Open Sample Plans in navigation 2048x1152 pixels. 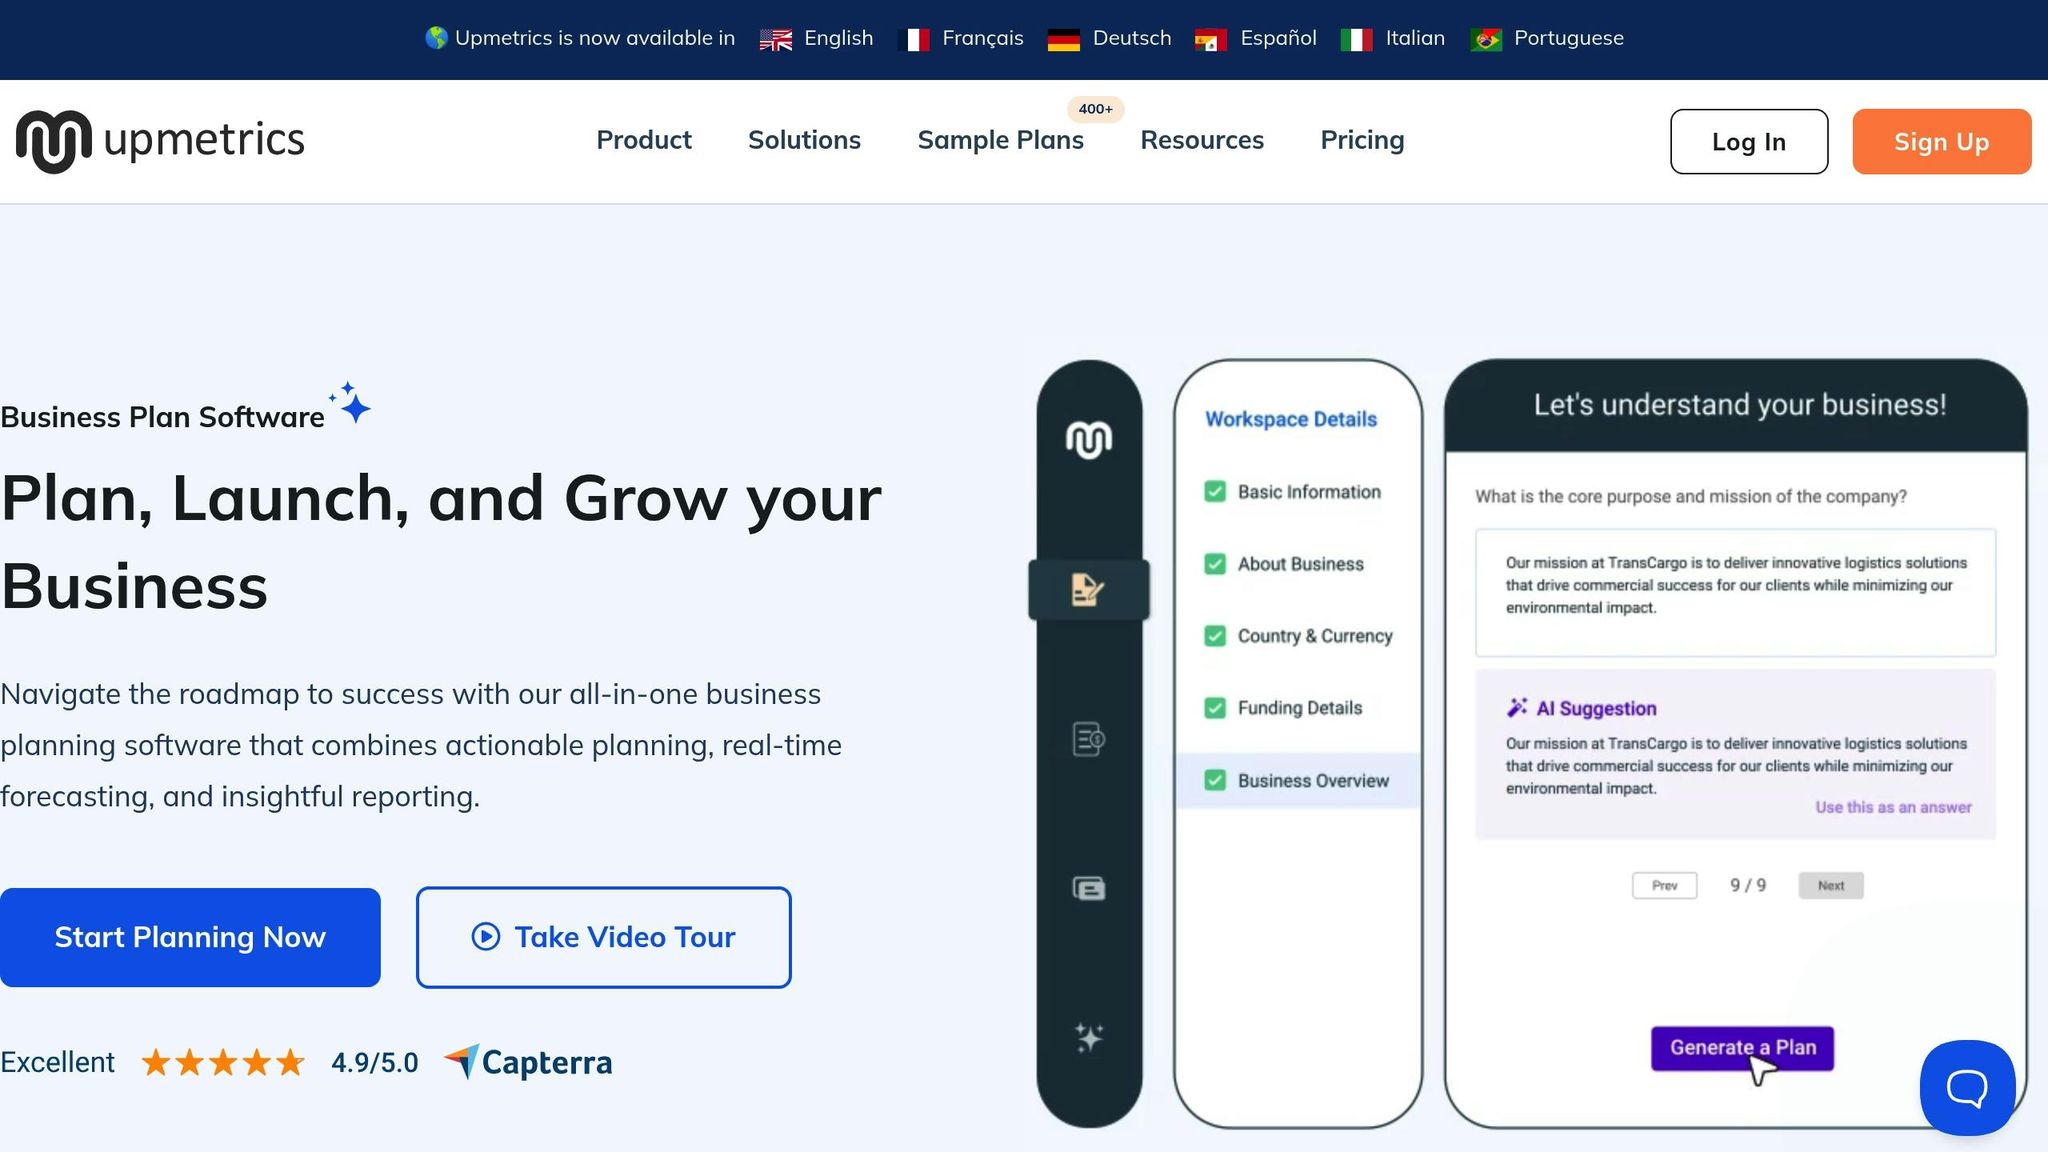1000,140
